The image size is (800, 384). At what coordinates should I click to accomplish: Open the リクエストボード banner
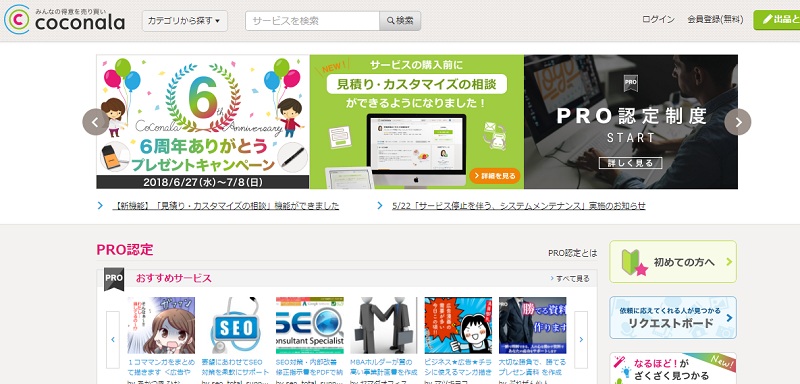[x=673, y=317]
